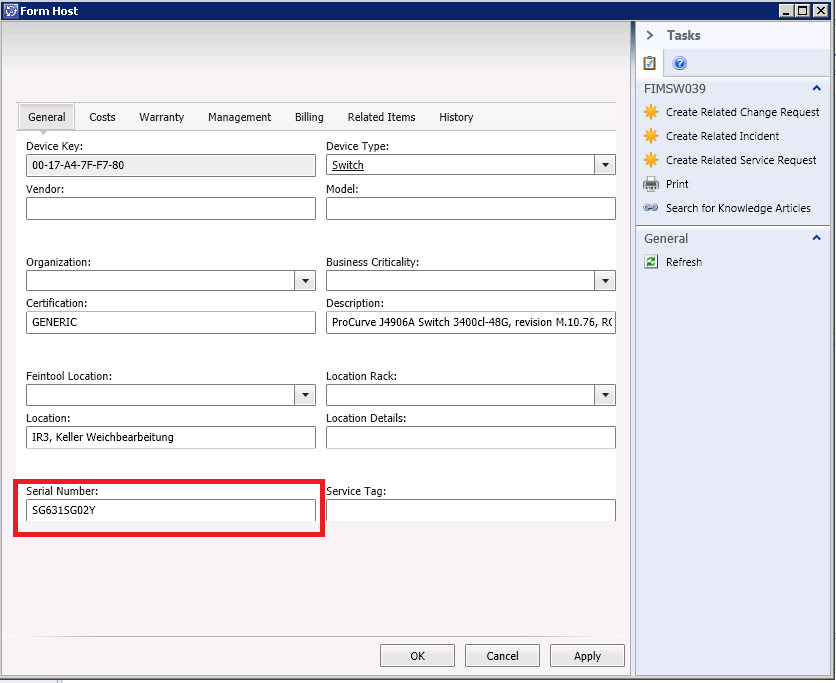This screenshot has width=836, height=683.
Task: Click the Print task link
Action: (677, 184)
